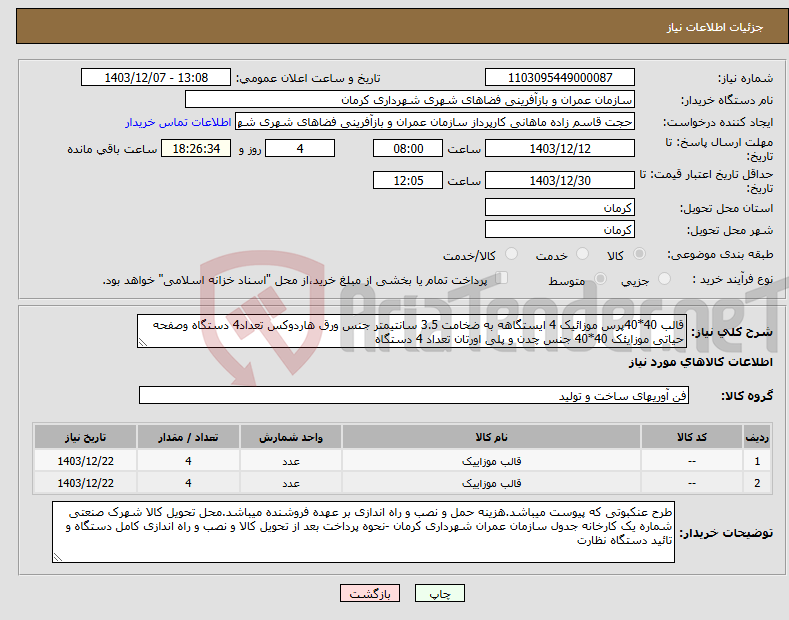Click the response deadline date 1403/12/12
This screenshot has width=789, height=620.
coord(560,148)
